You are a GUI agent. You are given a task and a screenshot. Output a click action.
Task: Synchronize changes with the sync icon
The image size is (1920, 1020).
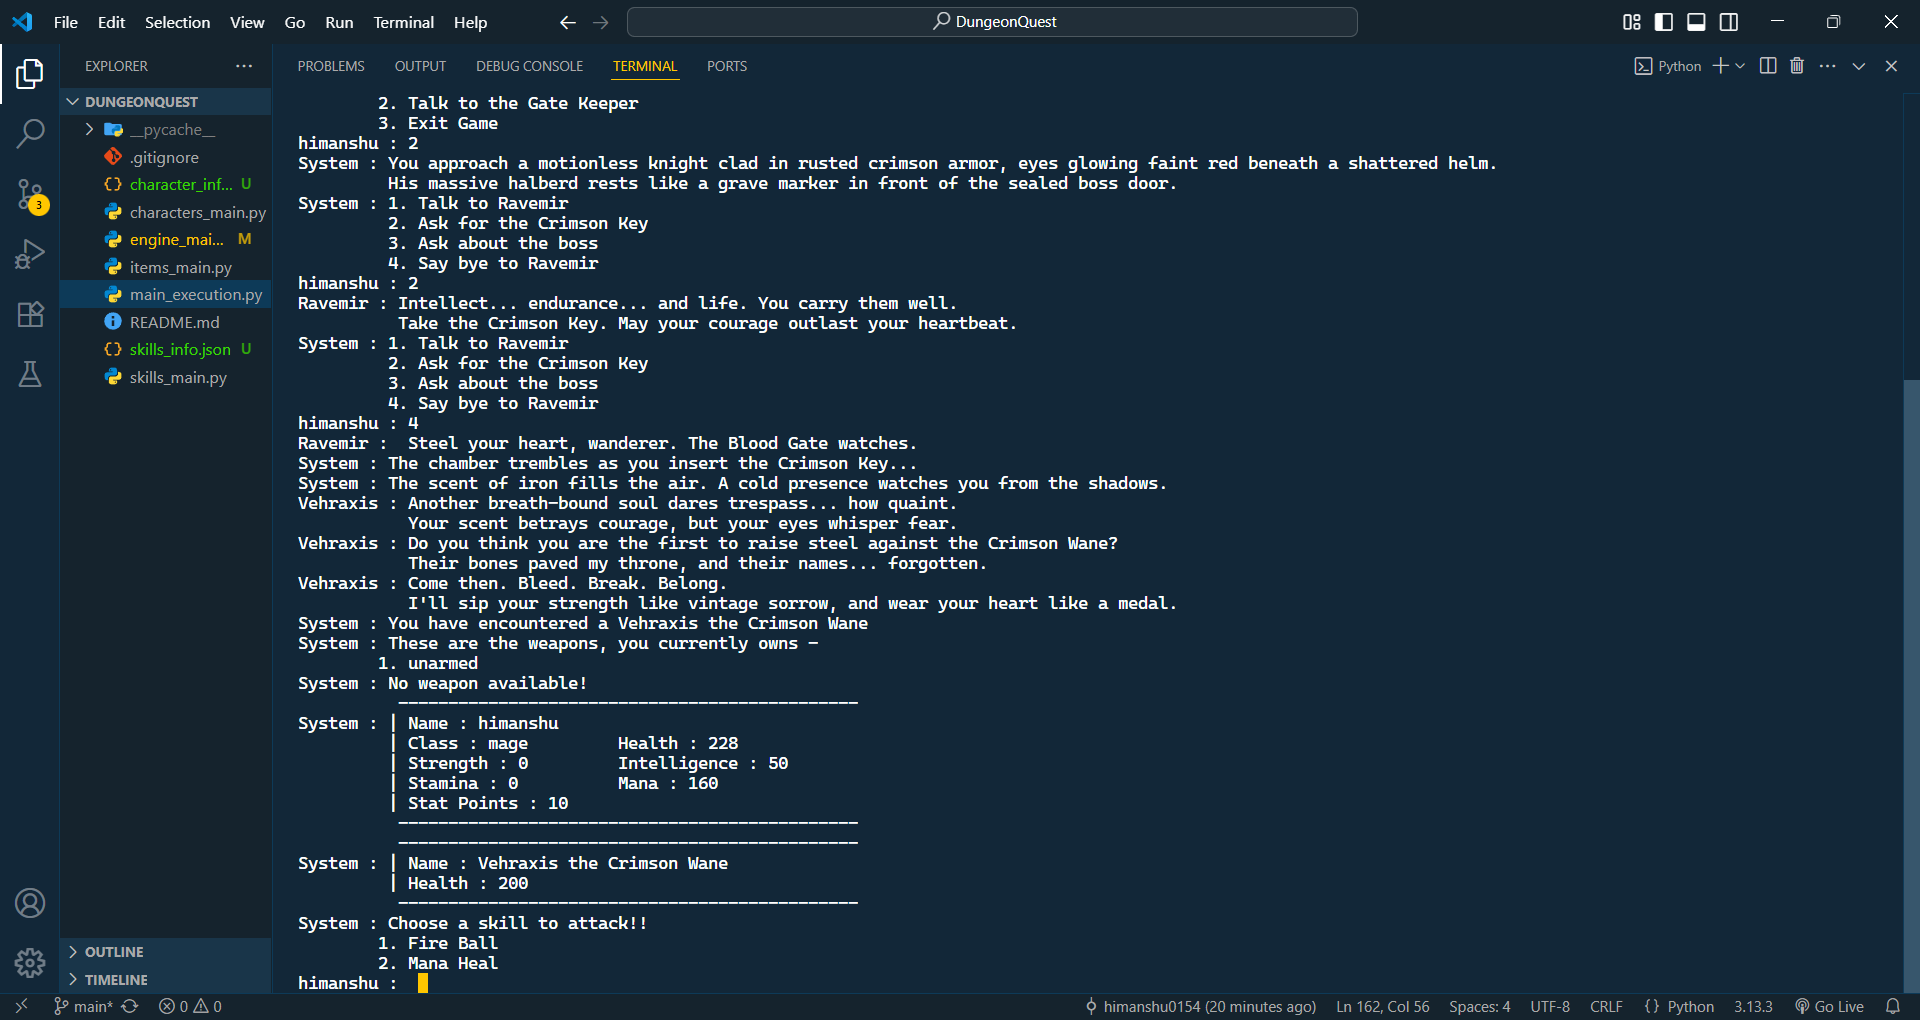coord(130,1006)
